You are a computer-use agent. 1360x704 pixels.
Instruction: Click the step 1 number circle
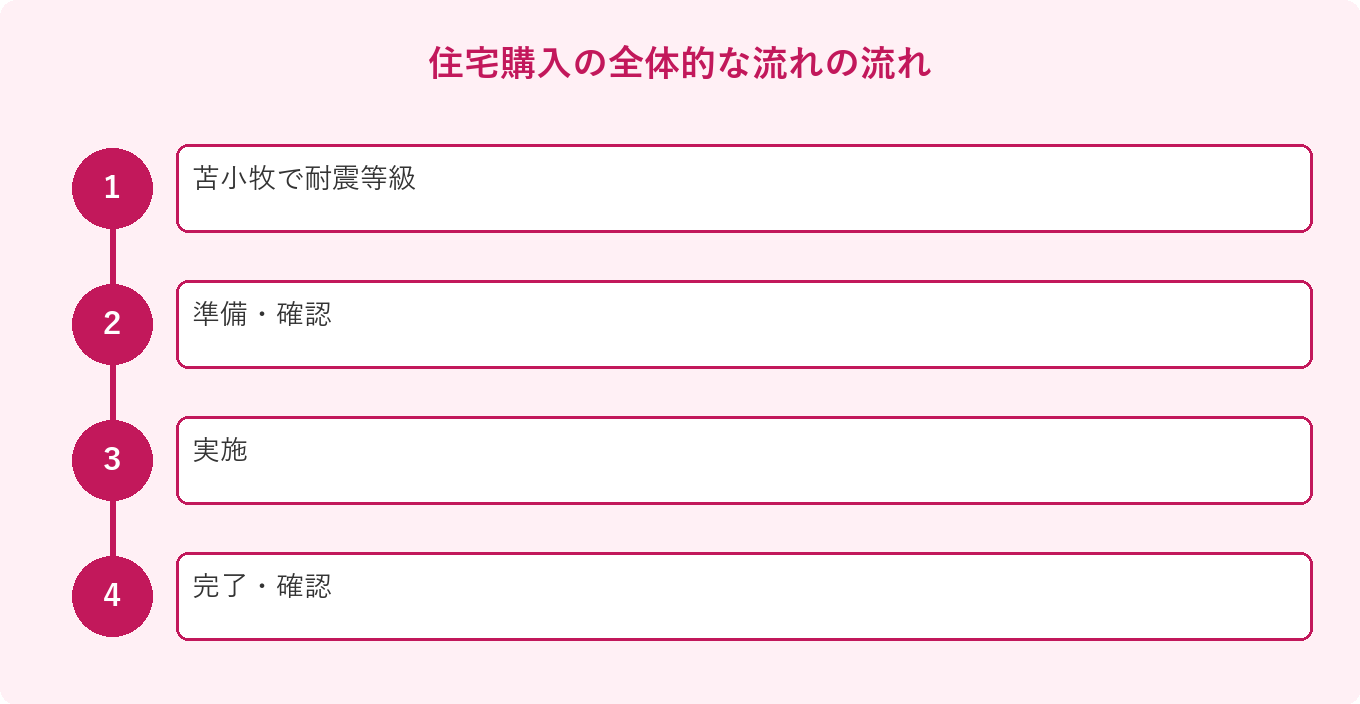pyautogui.click(x=112, y=188)
